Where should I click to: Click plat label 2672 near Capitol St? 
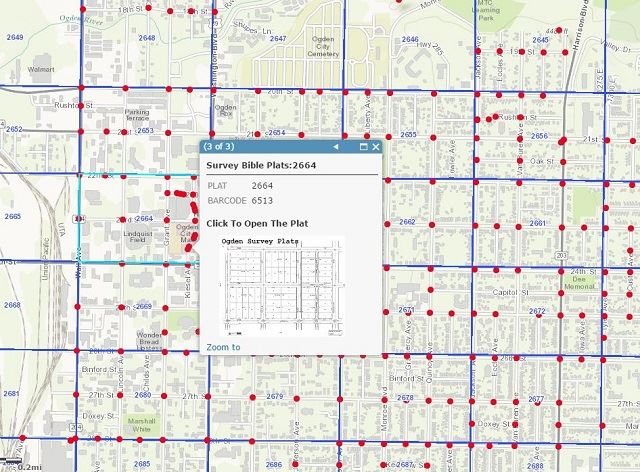[x=538, y=311]
